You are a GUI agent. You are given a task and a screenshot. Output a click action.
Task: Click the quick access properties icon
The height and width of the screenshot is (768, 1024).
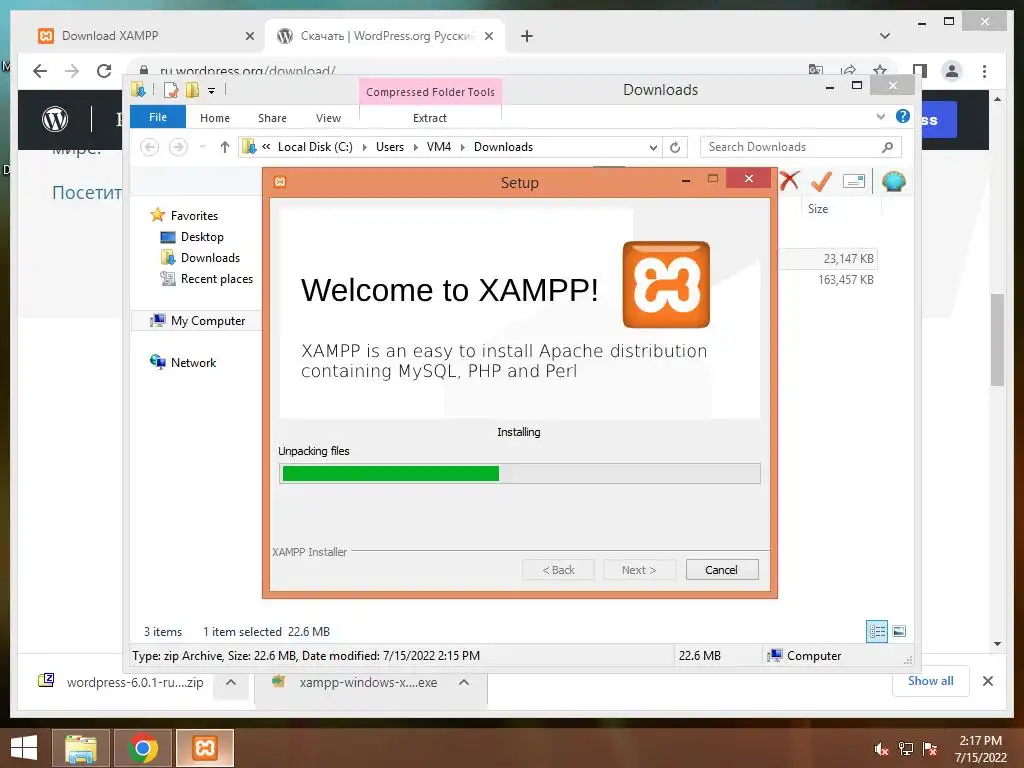[x=170, y=90]
